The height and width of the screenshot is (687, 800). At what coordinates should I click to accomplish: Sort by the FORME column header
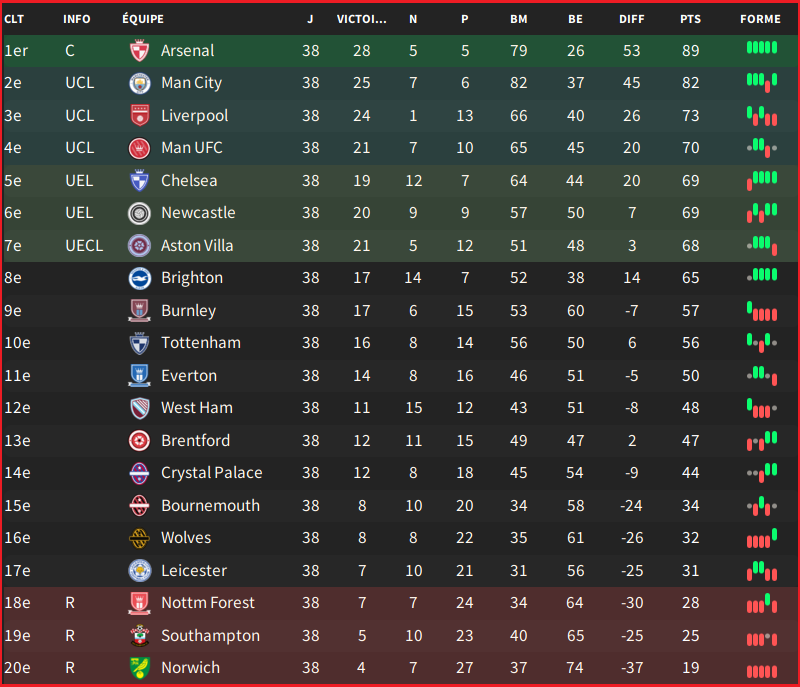click(x=760, y=19)
